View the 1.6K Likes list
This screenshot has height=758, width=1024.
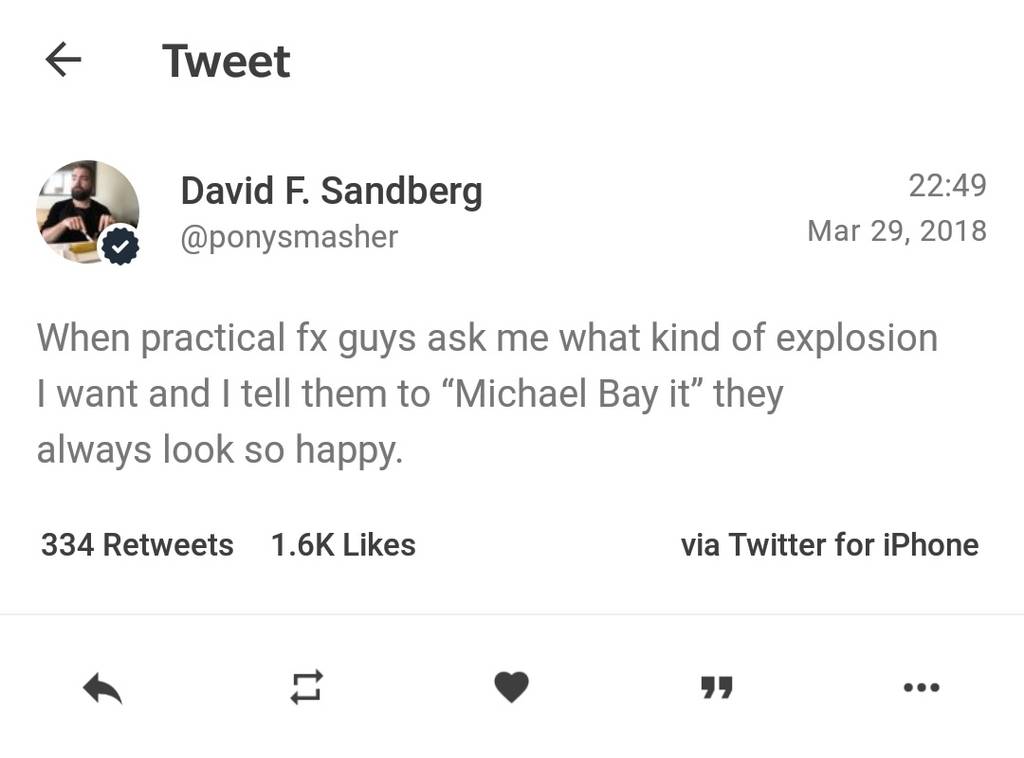[x=343, y=545]
